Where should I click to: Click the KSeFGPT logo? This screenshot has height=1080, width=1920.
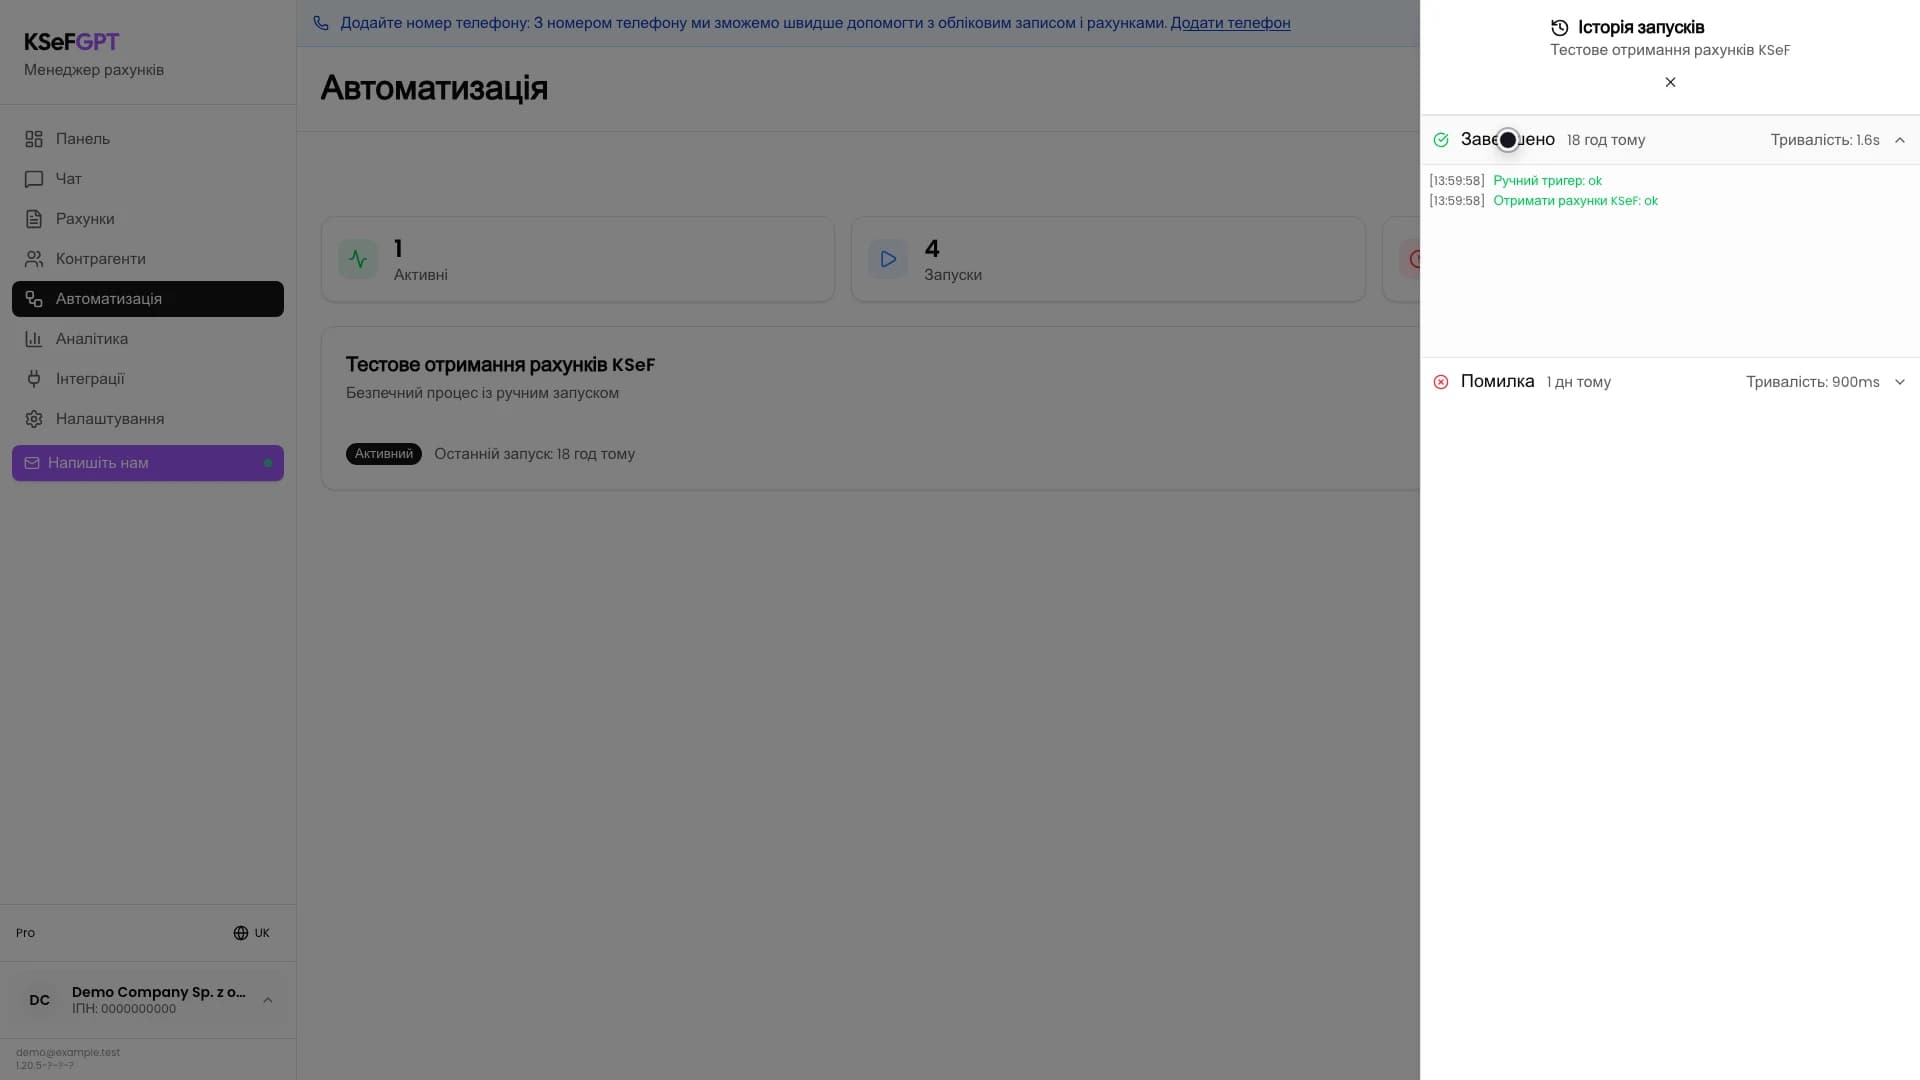click(x=71, y=42)
